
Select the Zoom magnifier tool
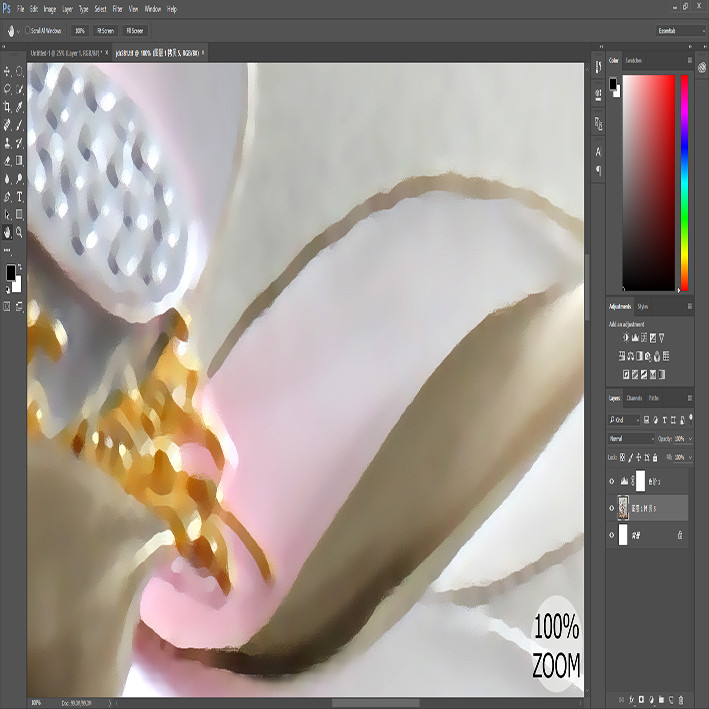tap(19, 232)
